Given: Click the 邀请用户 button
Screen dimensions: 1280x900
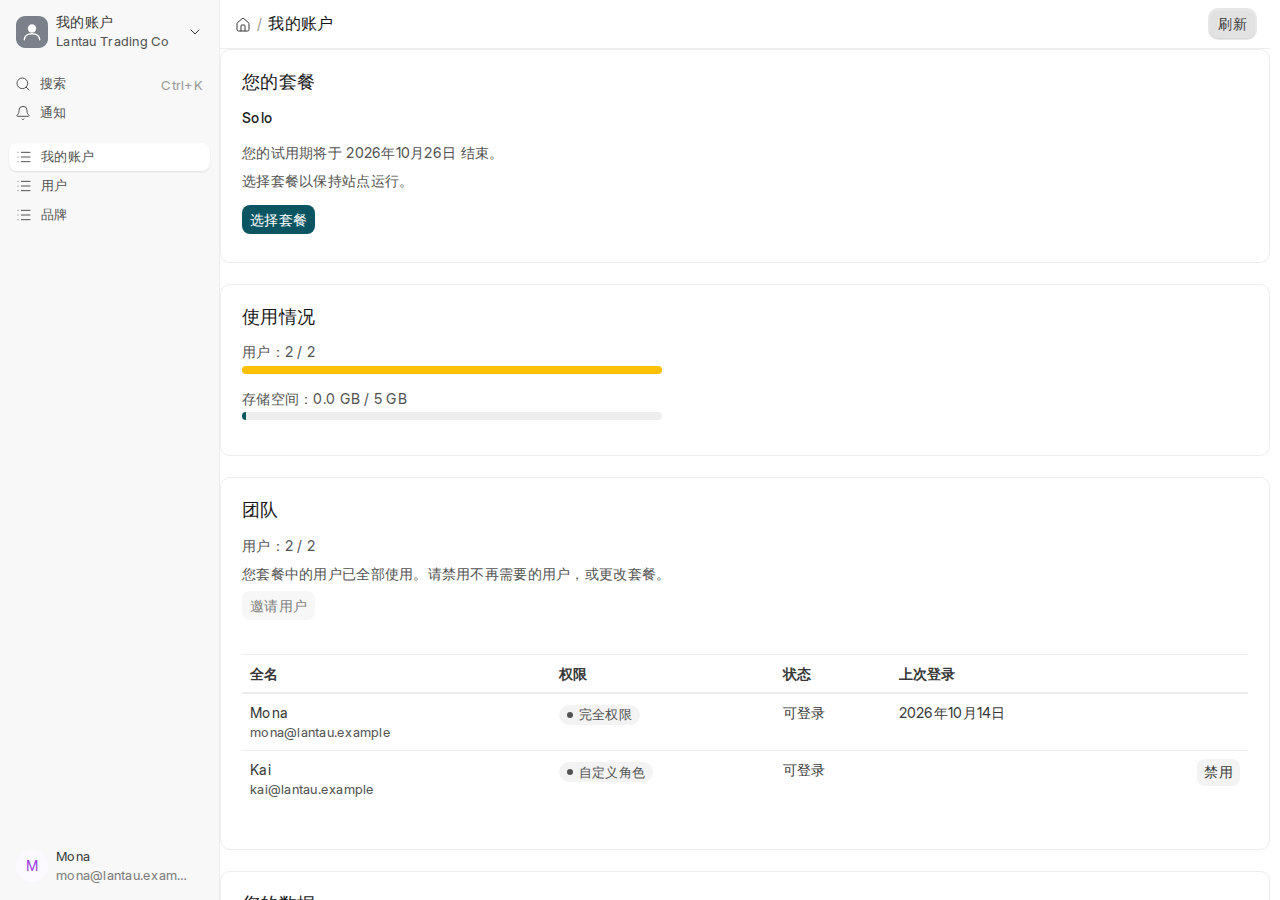Looking at the screenshot, I should 278,606.
